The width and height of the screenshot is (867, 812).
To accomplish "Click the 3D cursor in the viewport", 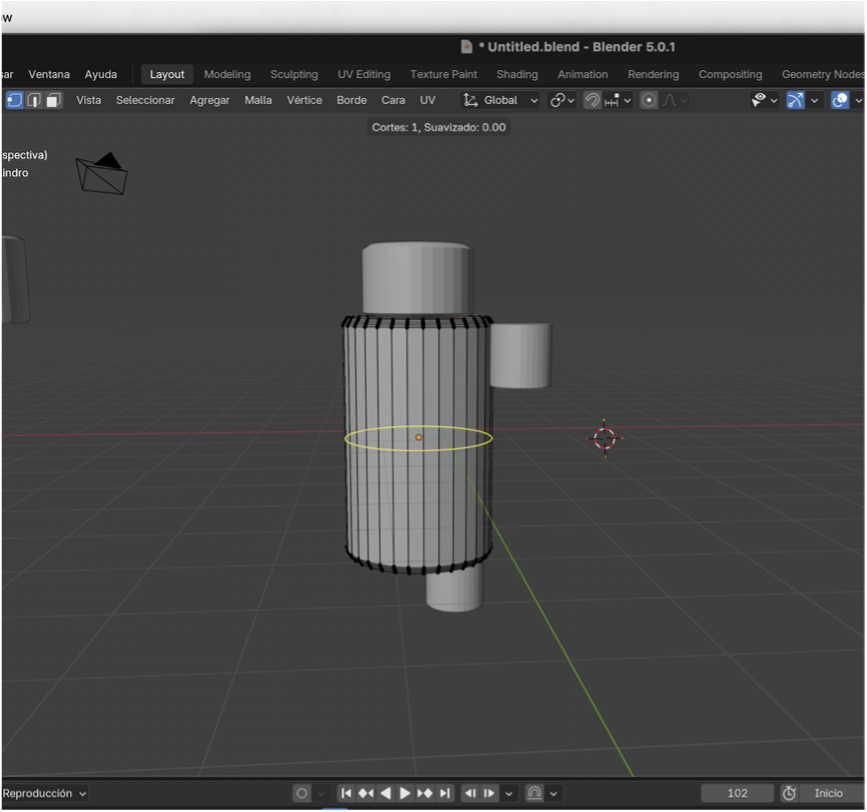I will click(604, 438).
